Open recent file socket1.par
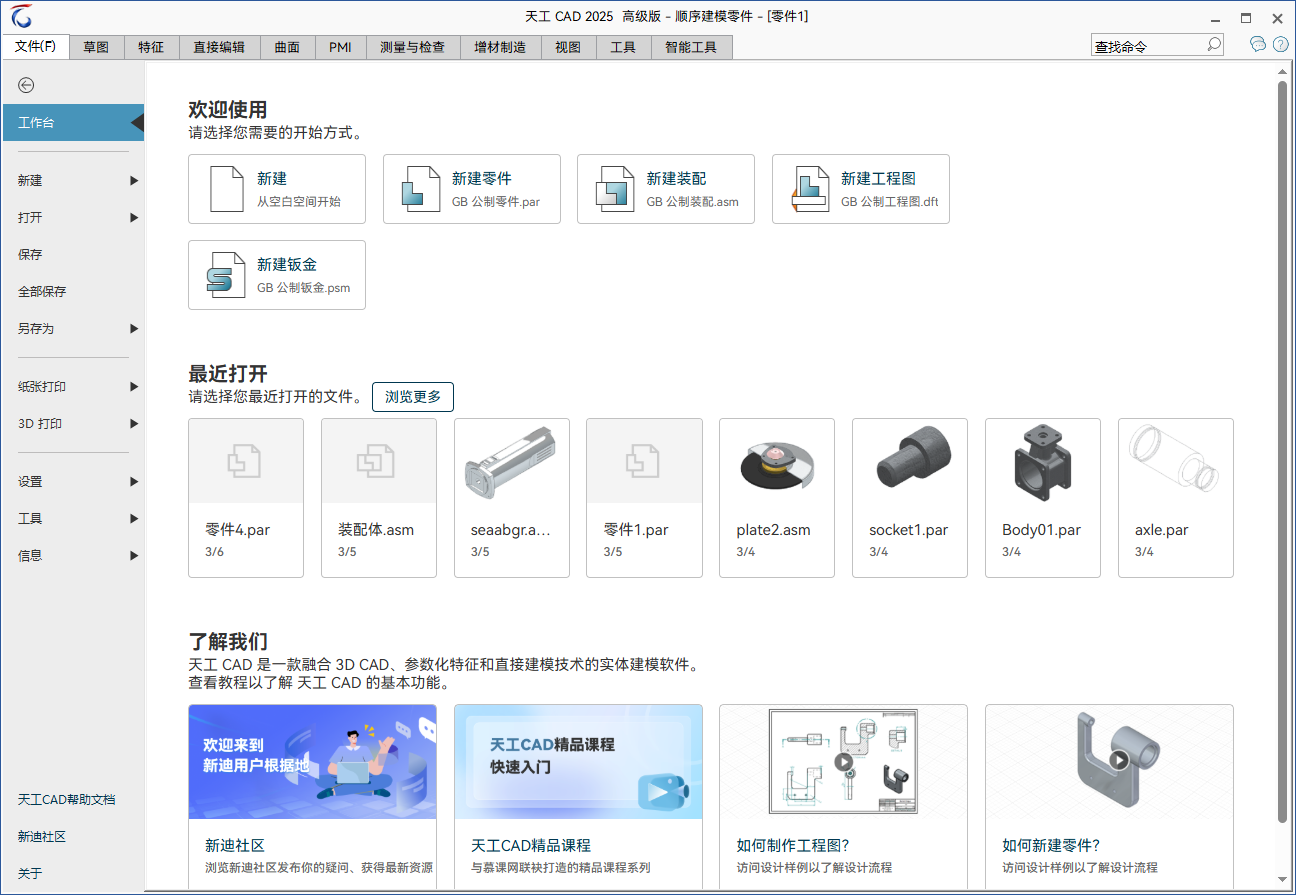 coord(910,498)
